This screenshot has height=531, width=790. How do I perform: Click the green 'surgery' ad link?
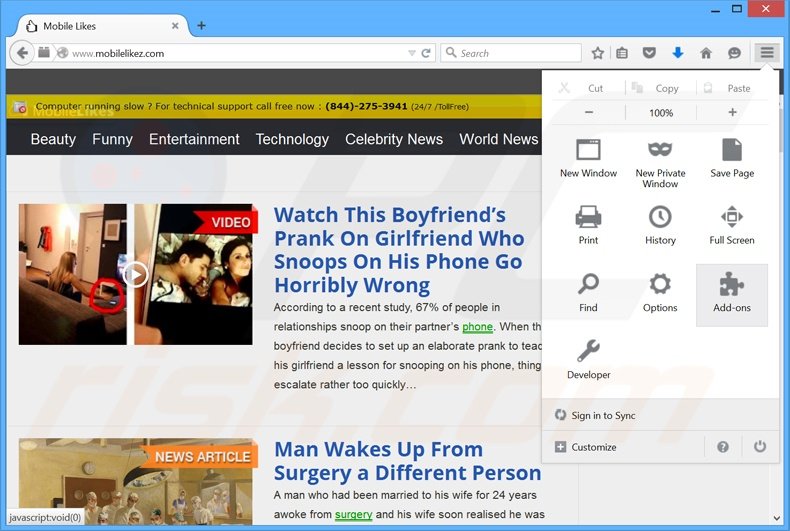353,514
